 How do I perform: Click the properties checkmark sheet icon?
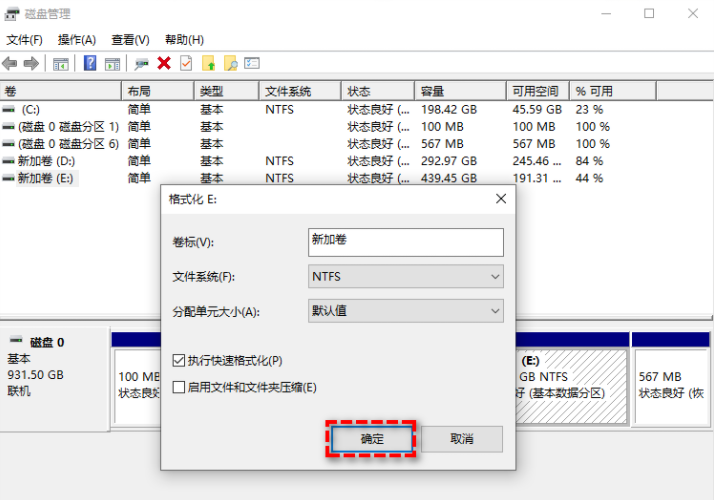[186, 64]
